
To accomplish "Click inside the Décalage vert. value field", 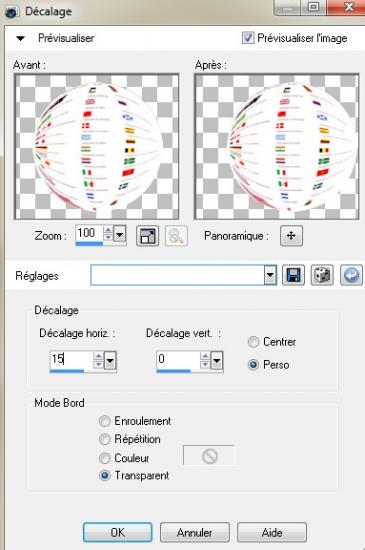I will click(x=177, y=360).
